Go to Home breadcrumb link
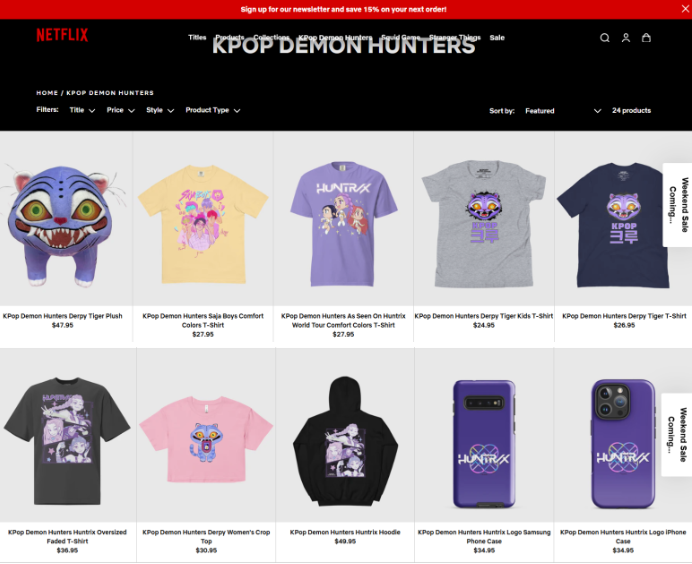 (x=47, y=93)
